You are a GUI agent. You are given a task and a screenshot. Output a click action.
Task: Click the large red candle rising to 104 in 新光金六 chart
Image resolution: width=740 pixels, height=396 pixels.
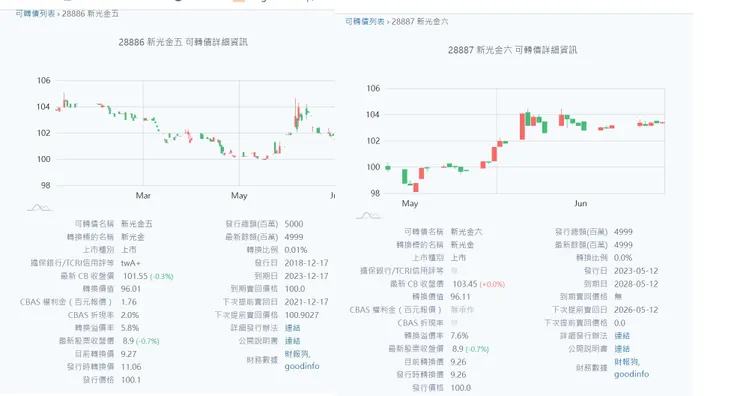(x=522, y=126)
